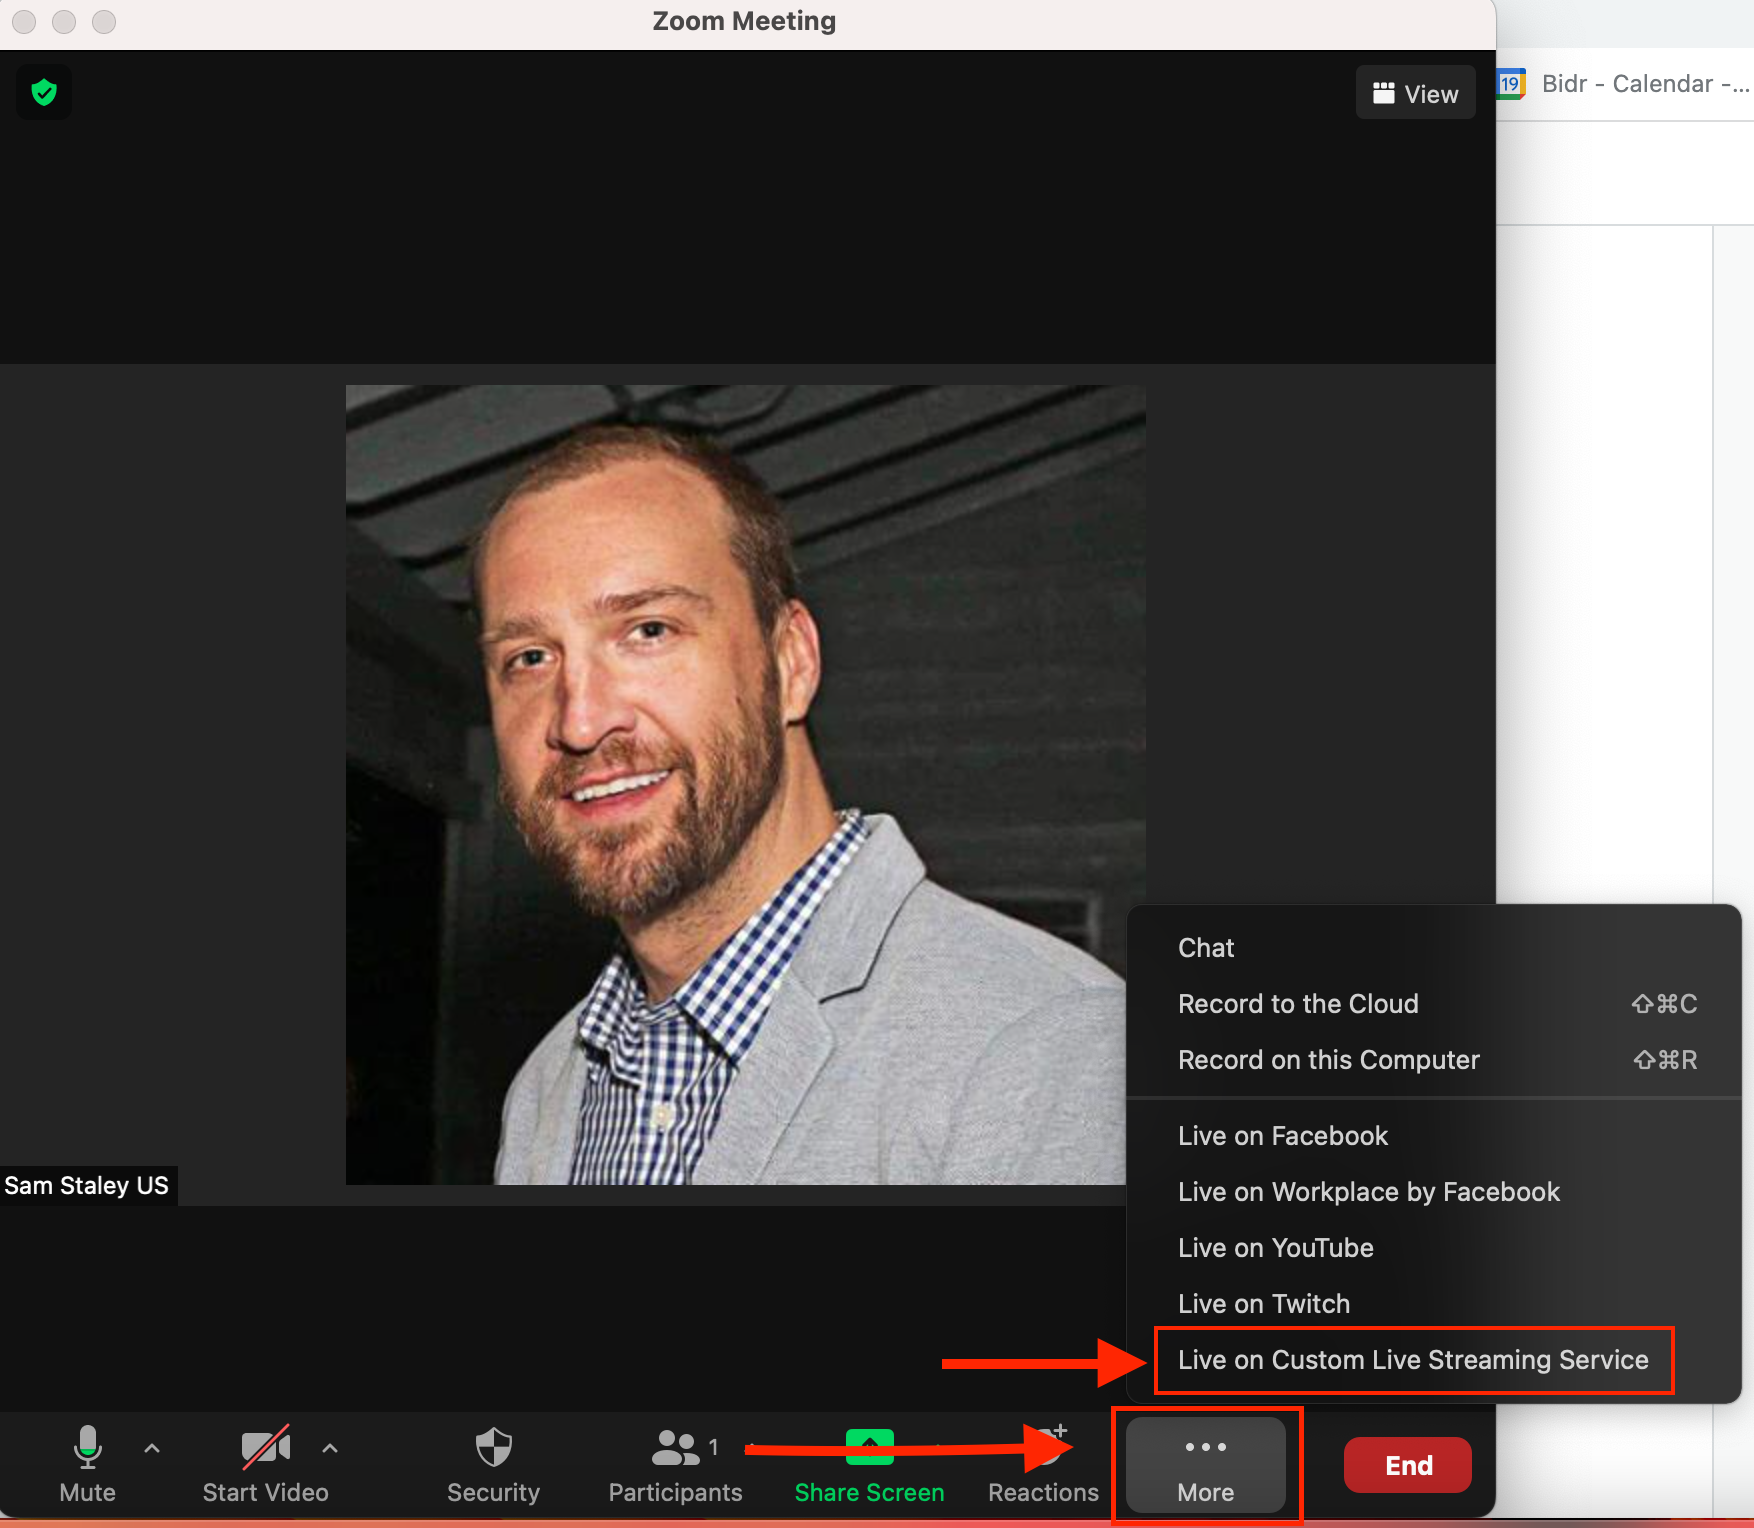The image size is (1754, 1528).
Task: Mute the microphone
Action: [88, 1465]
